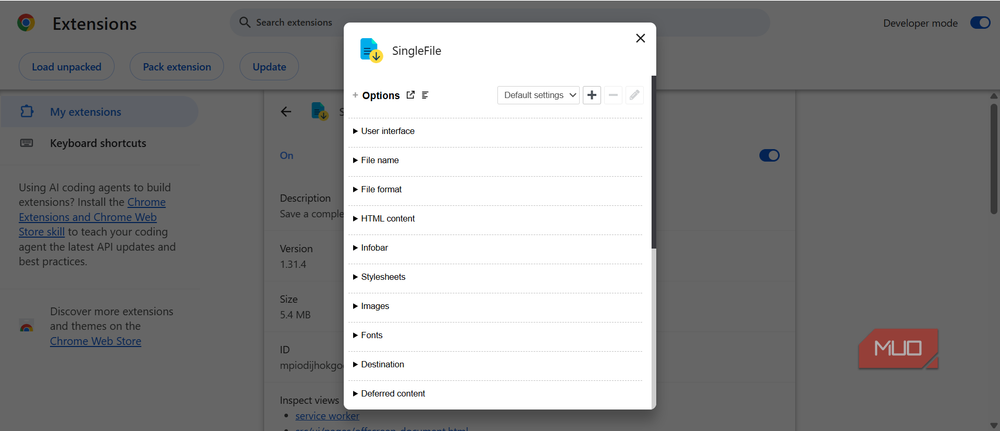Click the page scrollbar up arrow
Viewport: 1000px width, 431px height.
point(994,96)
